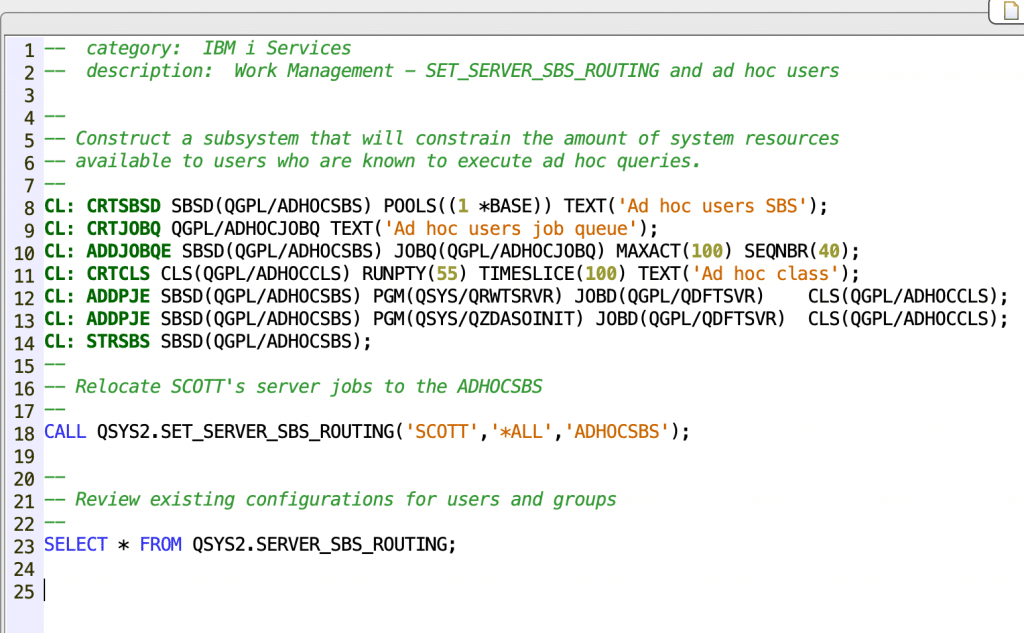Click line number 8 in the gutter

pos(30,207)
